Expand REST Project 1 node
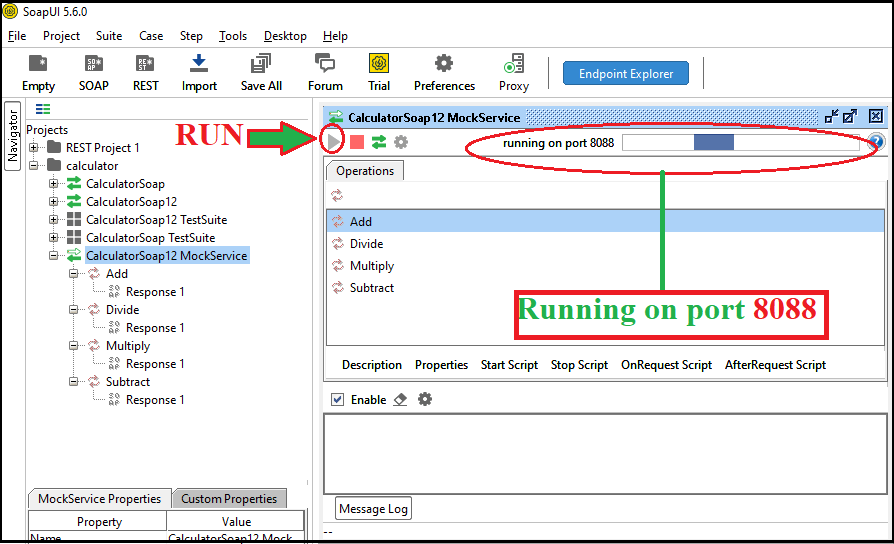The height and width of the screenshot is (544, 894). click(x=34, y=147)
